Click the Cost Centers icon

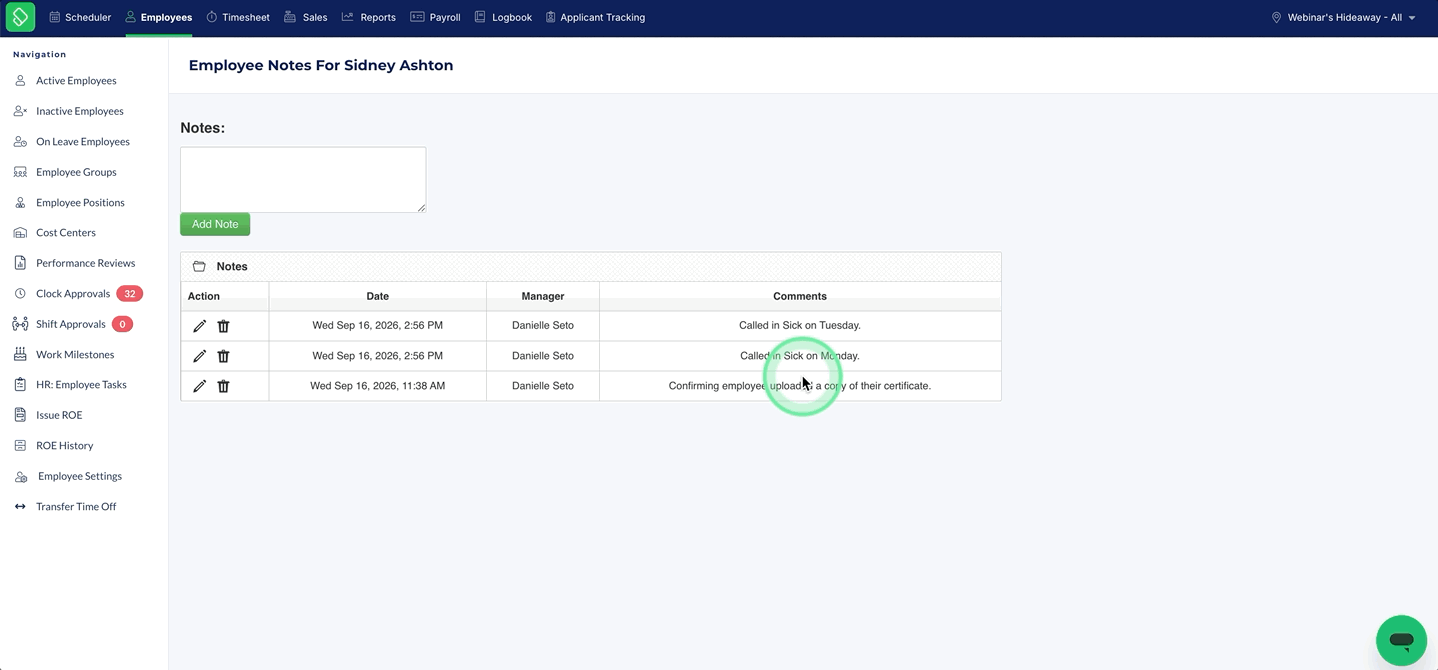point(20,232)
